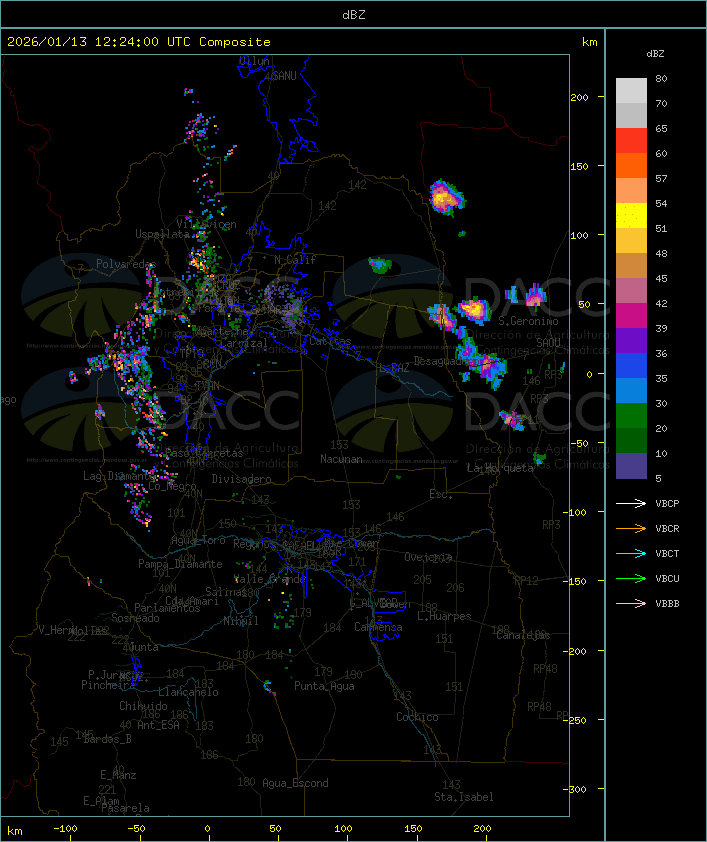The image size is (707, 842).
Task: Click the green VBCU arrow icon
Action: [631, 579]
